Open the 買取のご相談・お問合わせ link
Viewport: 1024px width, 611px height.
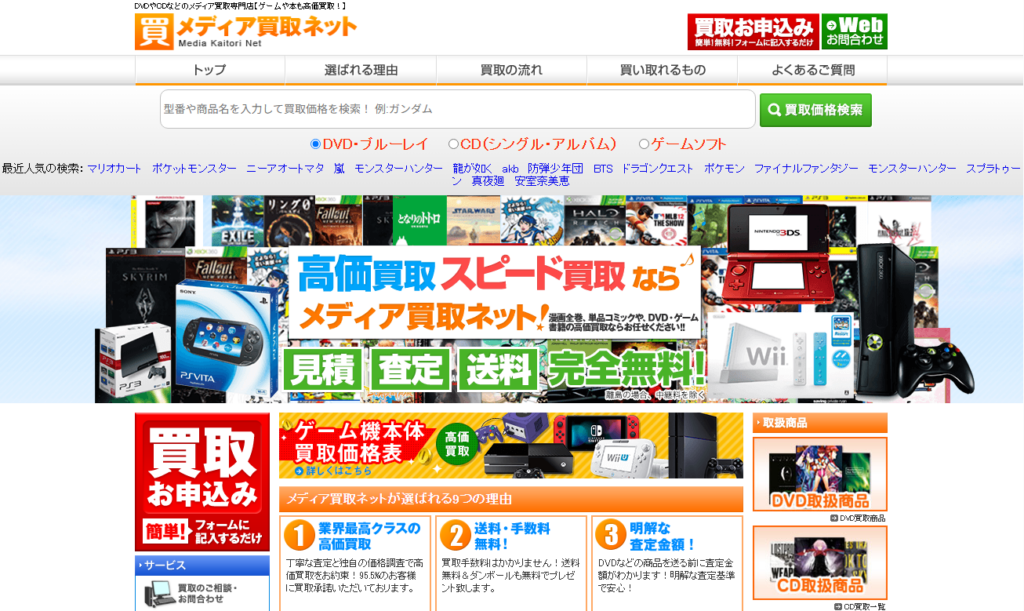207,593
